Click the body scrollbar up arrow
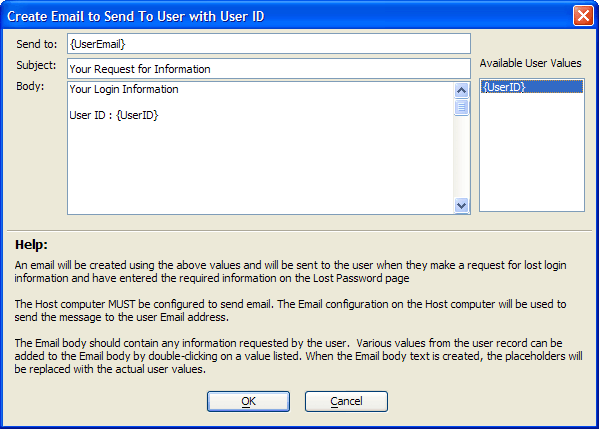 pyautogui.click(x=461, y=91)
